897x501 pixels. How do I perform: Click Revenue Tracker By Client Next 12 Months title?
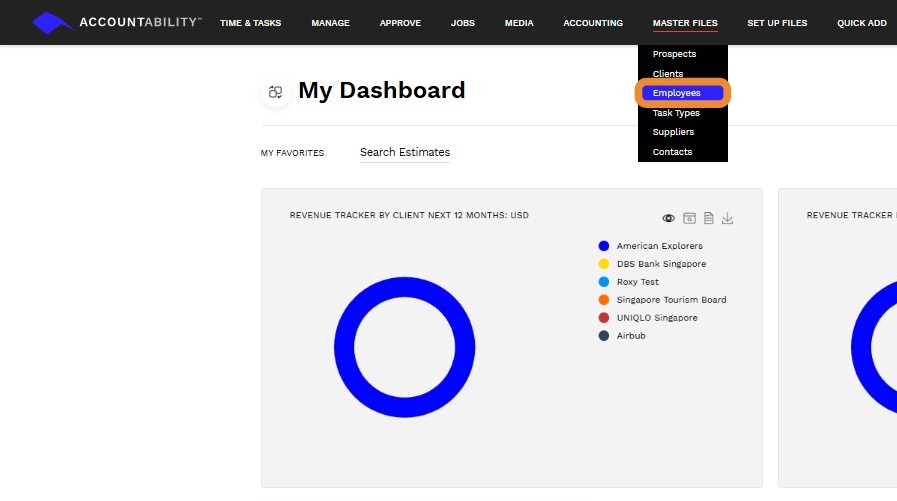tap(409, 215)
